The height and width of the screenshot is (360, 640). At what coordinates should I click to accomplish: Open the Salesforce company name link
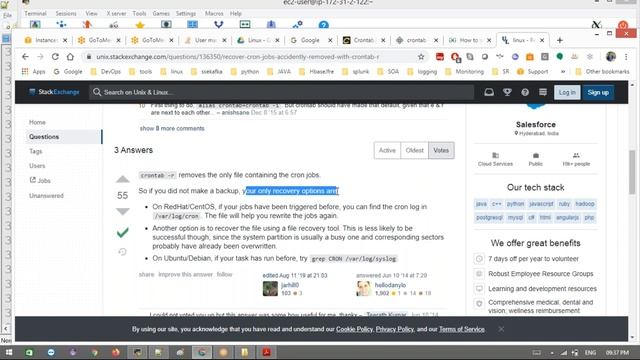536,124
